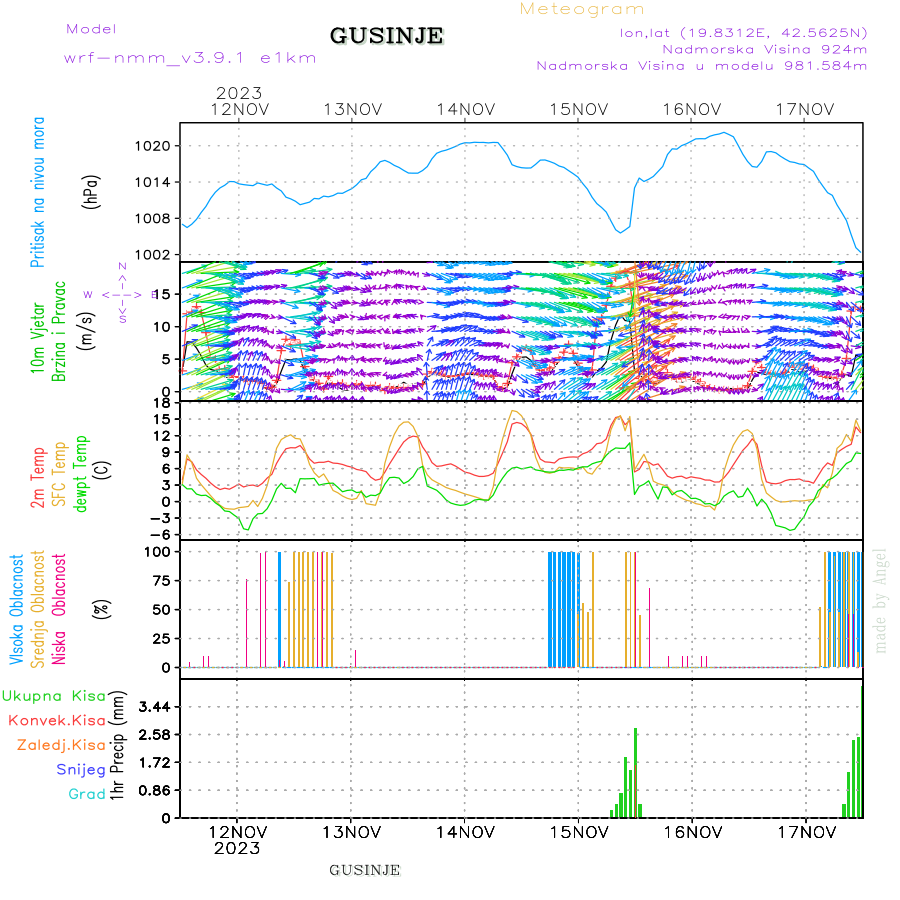Click the 1020 pressure tick value
900x900 pixels.
pos(153,146)
